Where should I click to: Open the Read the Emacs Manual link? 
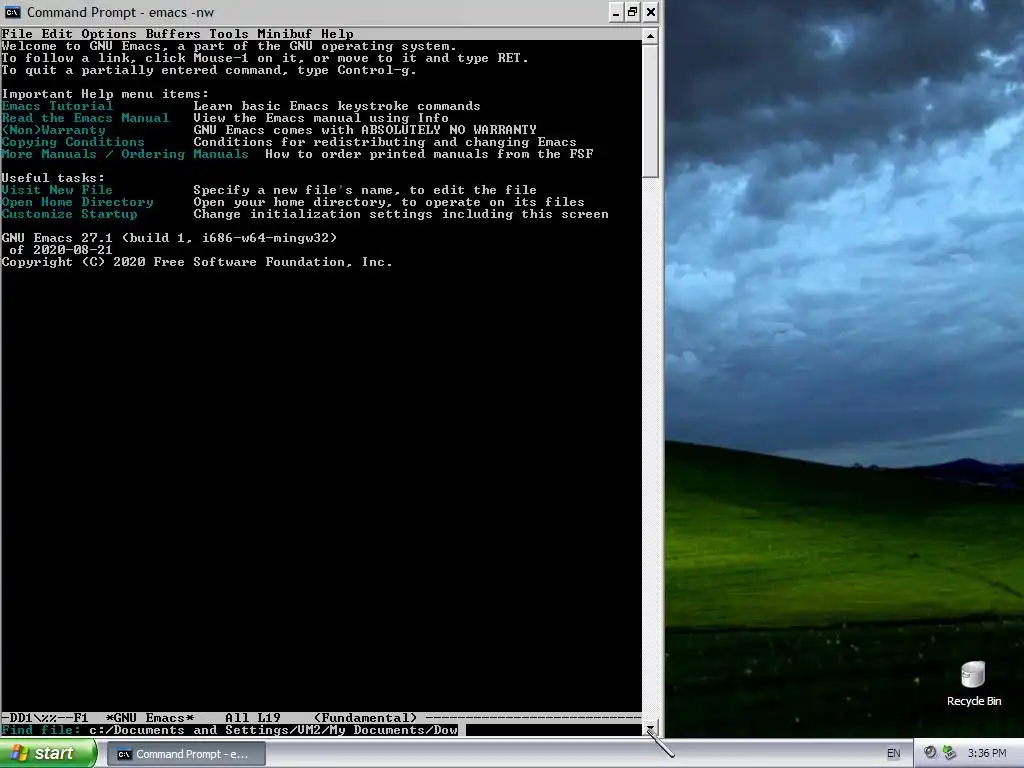click(86, 118)
